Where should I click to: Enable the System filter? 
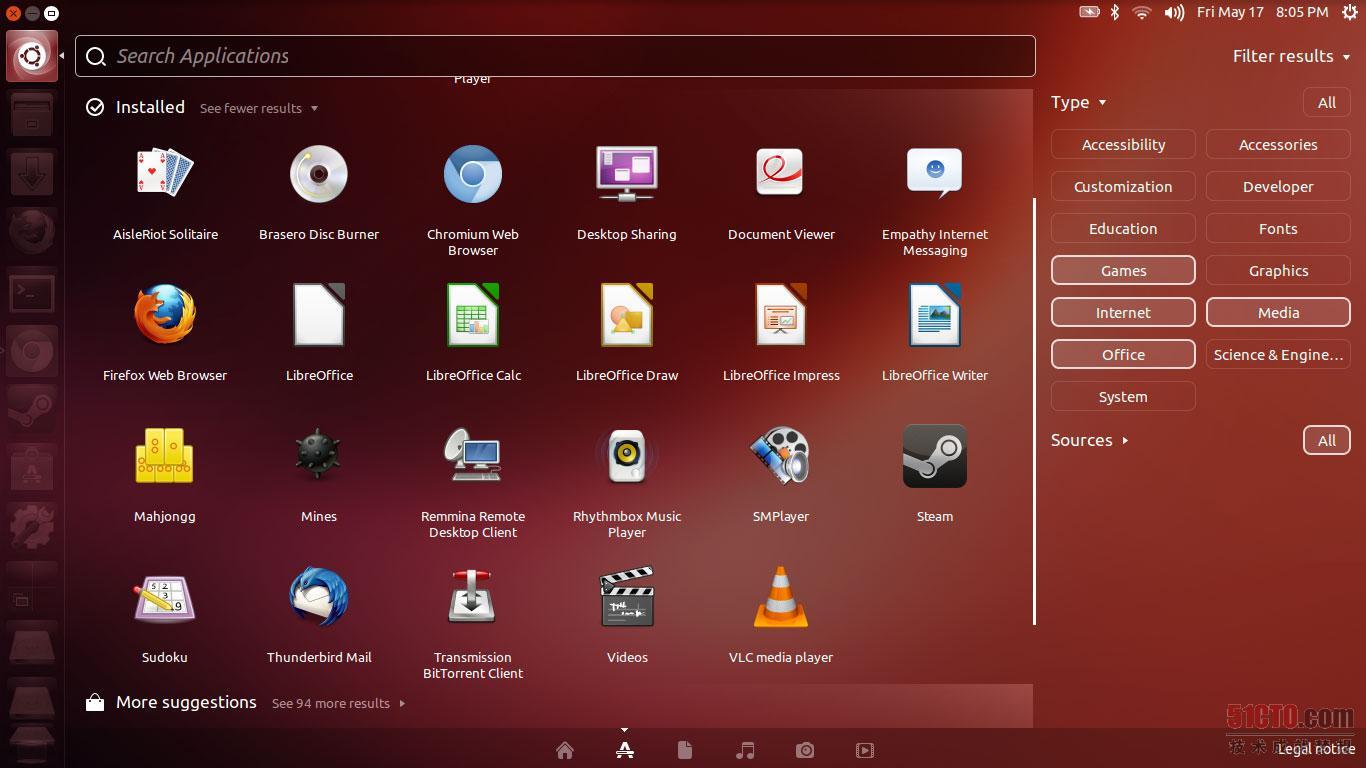1123,397
